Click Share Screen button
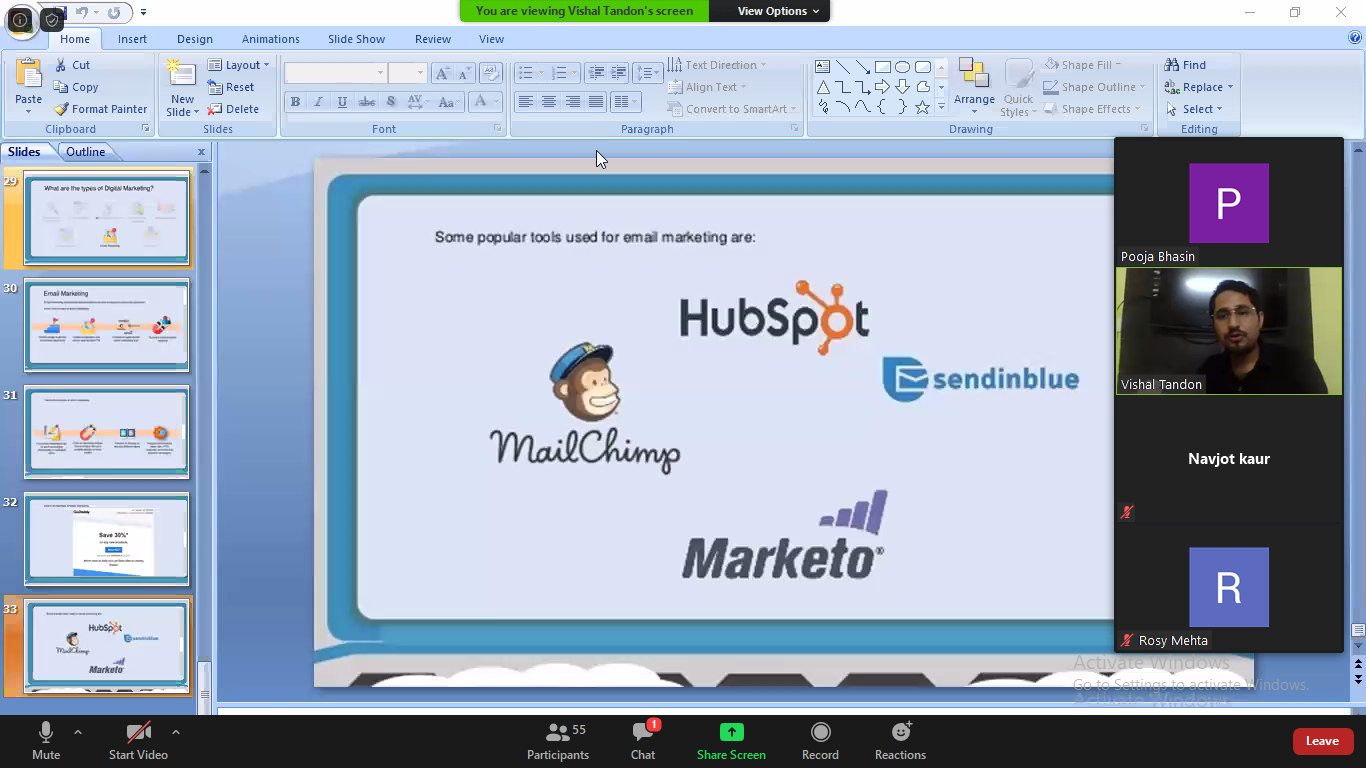The width and height of the screenshot is (1366, 768). click(731, 740)
